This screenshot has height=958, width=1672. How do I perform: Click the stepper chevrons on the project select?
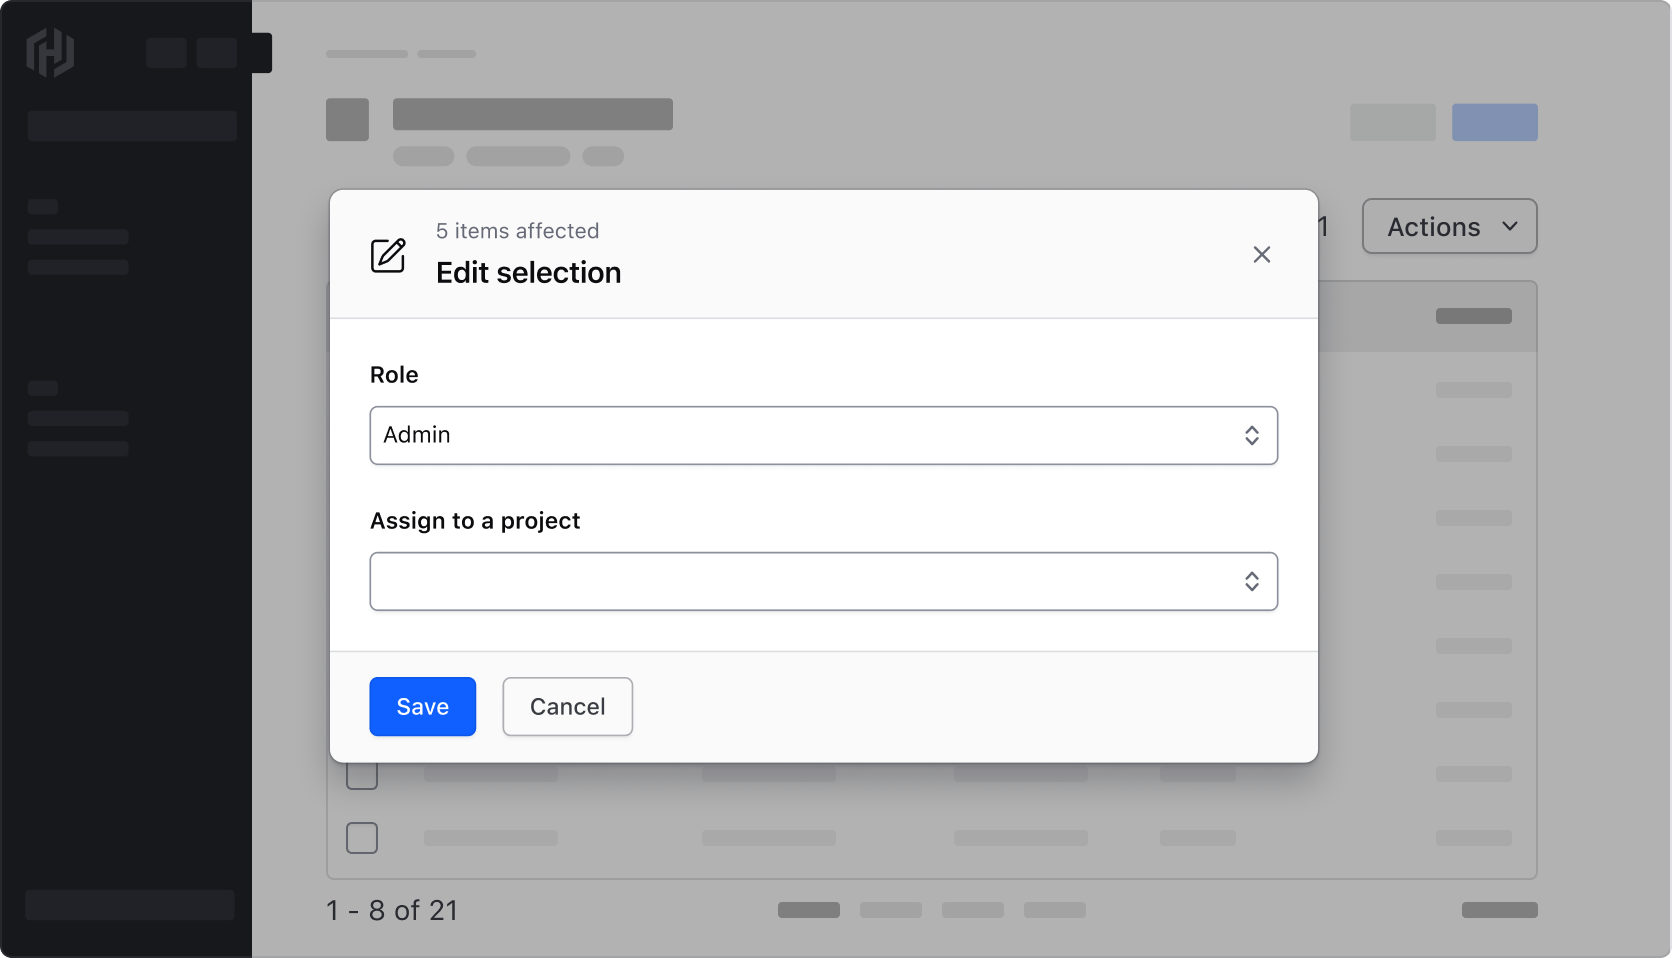[1252, 581]
